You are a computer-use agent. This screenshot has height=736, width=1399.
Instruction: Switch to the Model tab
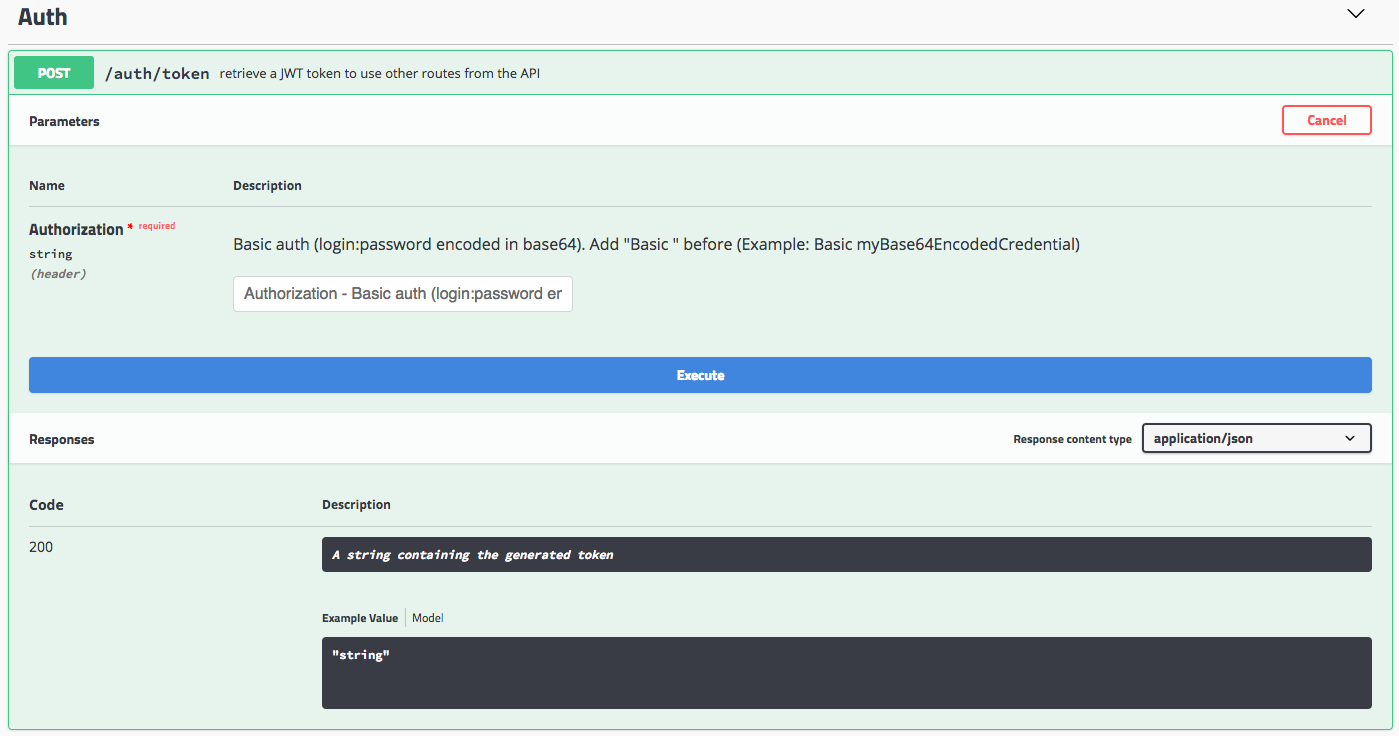tap(427, 617)
